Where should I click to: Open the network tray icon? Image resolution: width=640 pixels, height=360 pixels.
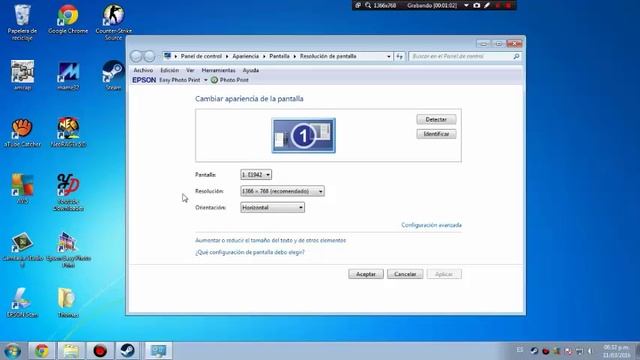(580, 351)
